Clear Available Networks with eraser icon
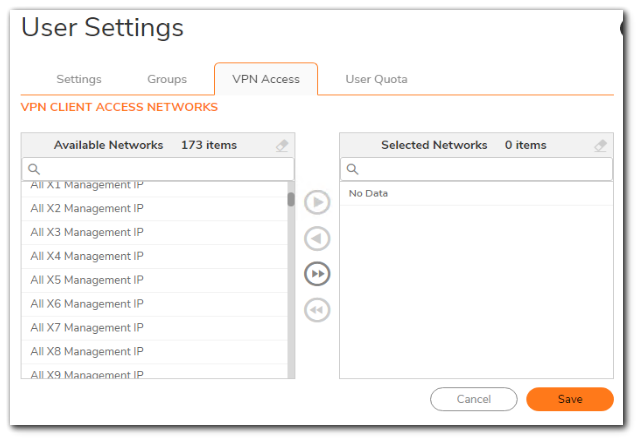The width and height of the screenshot is (641, 443). pos(283,146)
